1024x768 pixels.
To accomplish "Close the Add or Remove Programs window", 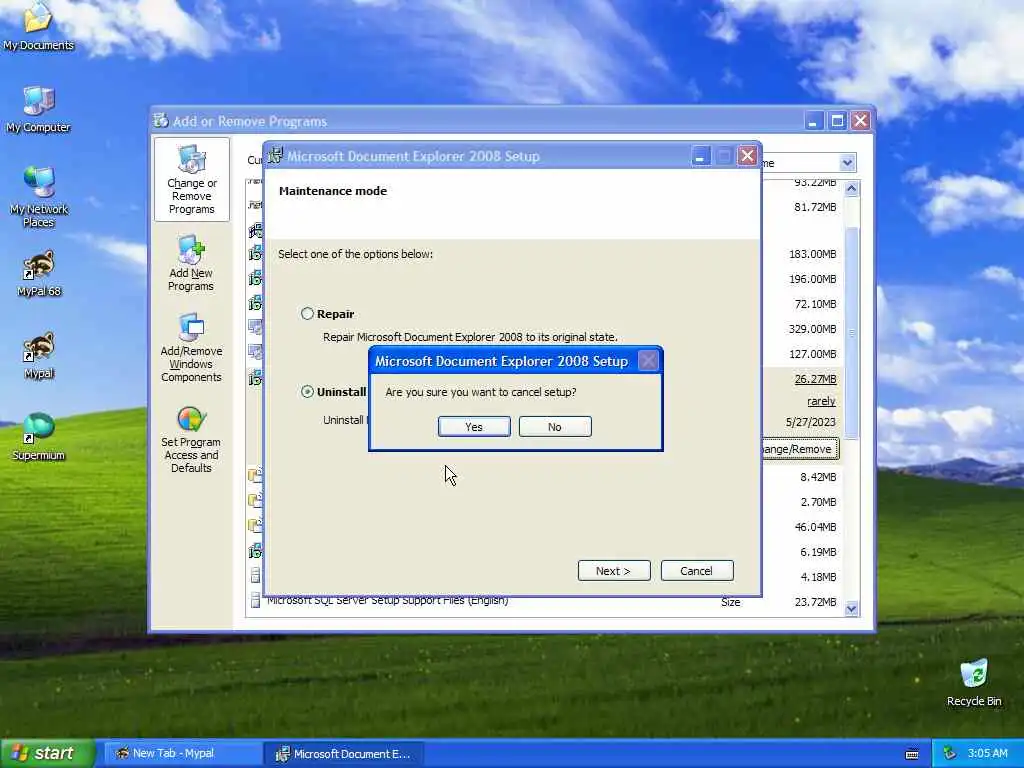I will (x=861, y=121).
